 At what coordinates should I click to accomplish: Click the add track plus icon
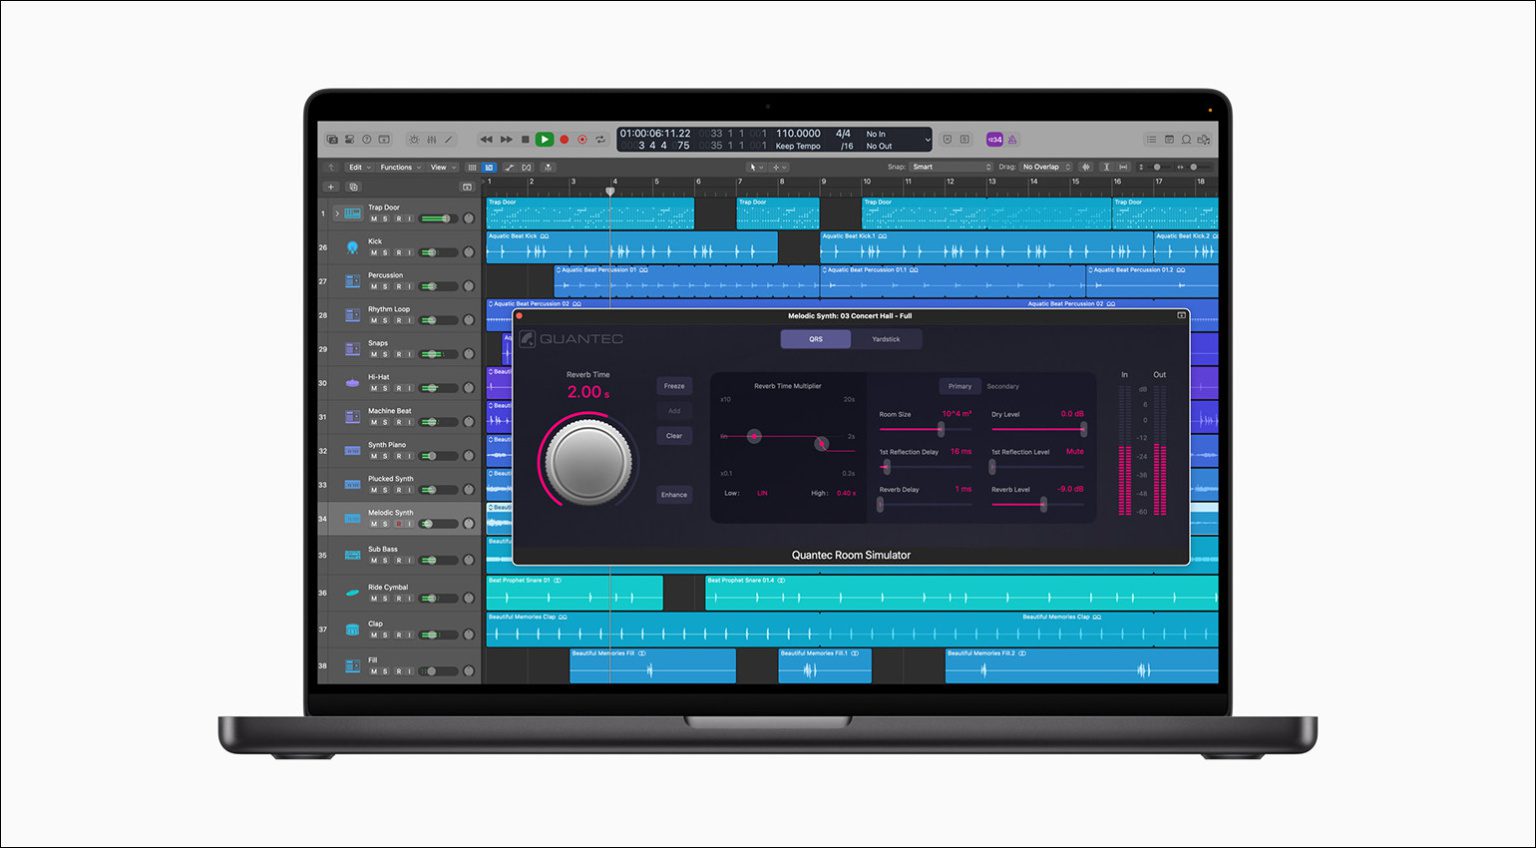[x=331, y=187]
